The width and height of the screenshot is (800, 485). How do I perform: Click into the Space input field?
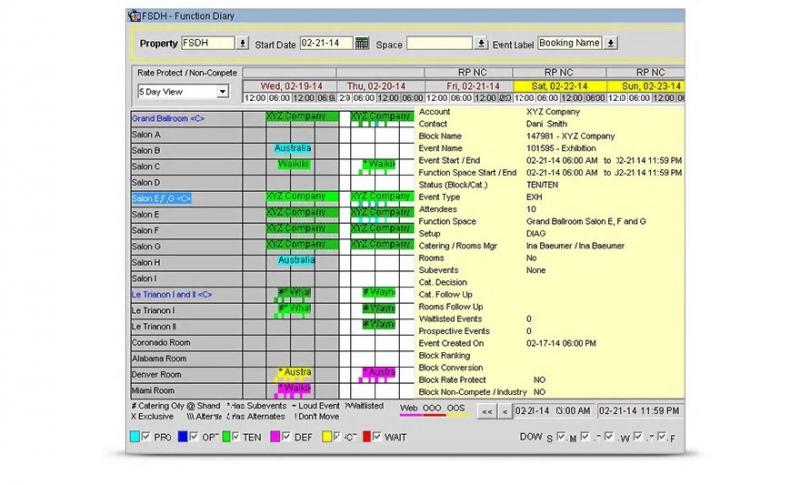439,44
